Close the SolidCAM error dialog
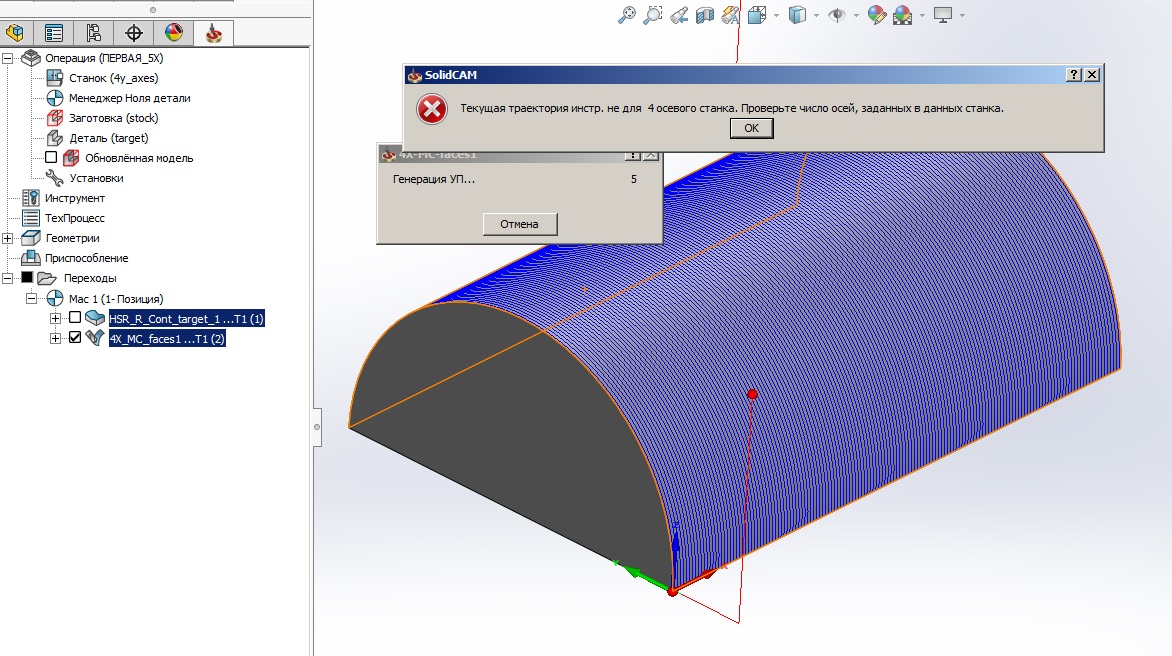Image resolution: width=1172 pixels, height=656 pixels. (1092, 75)
